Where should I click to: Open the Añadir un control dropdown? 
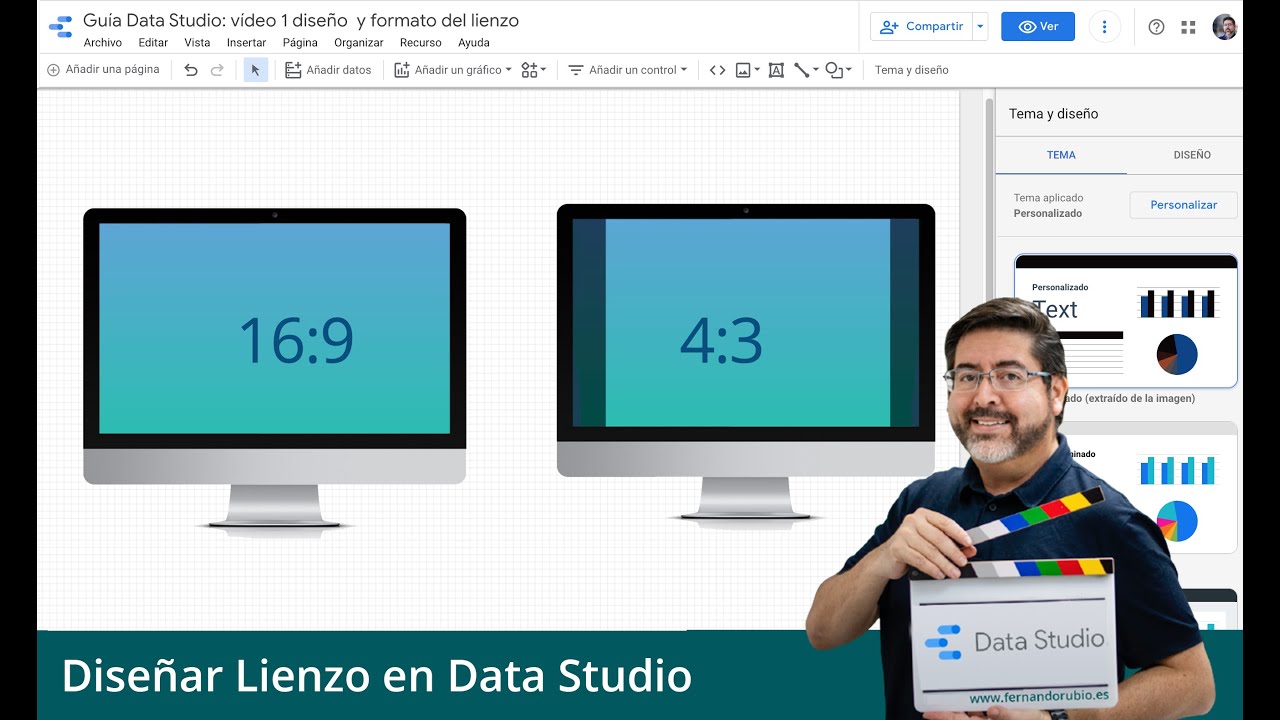[628, 70]
